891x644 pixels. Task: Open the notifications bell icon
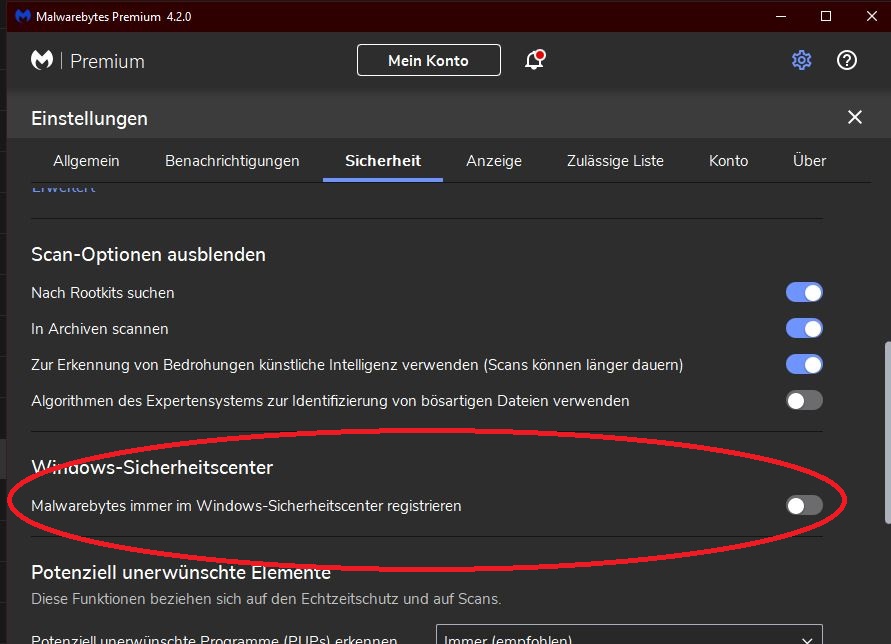[534, 60]
